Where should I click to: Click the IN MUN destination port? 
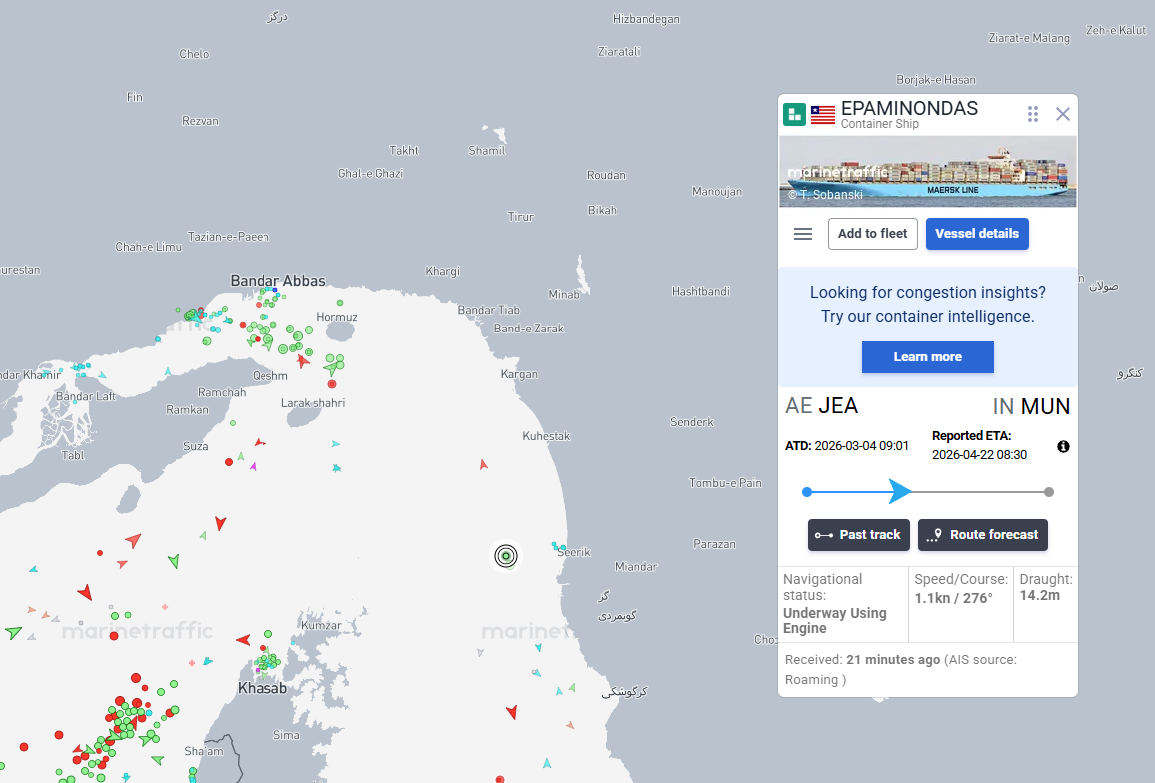[x=1031, y=406]
